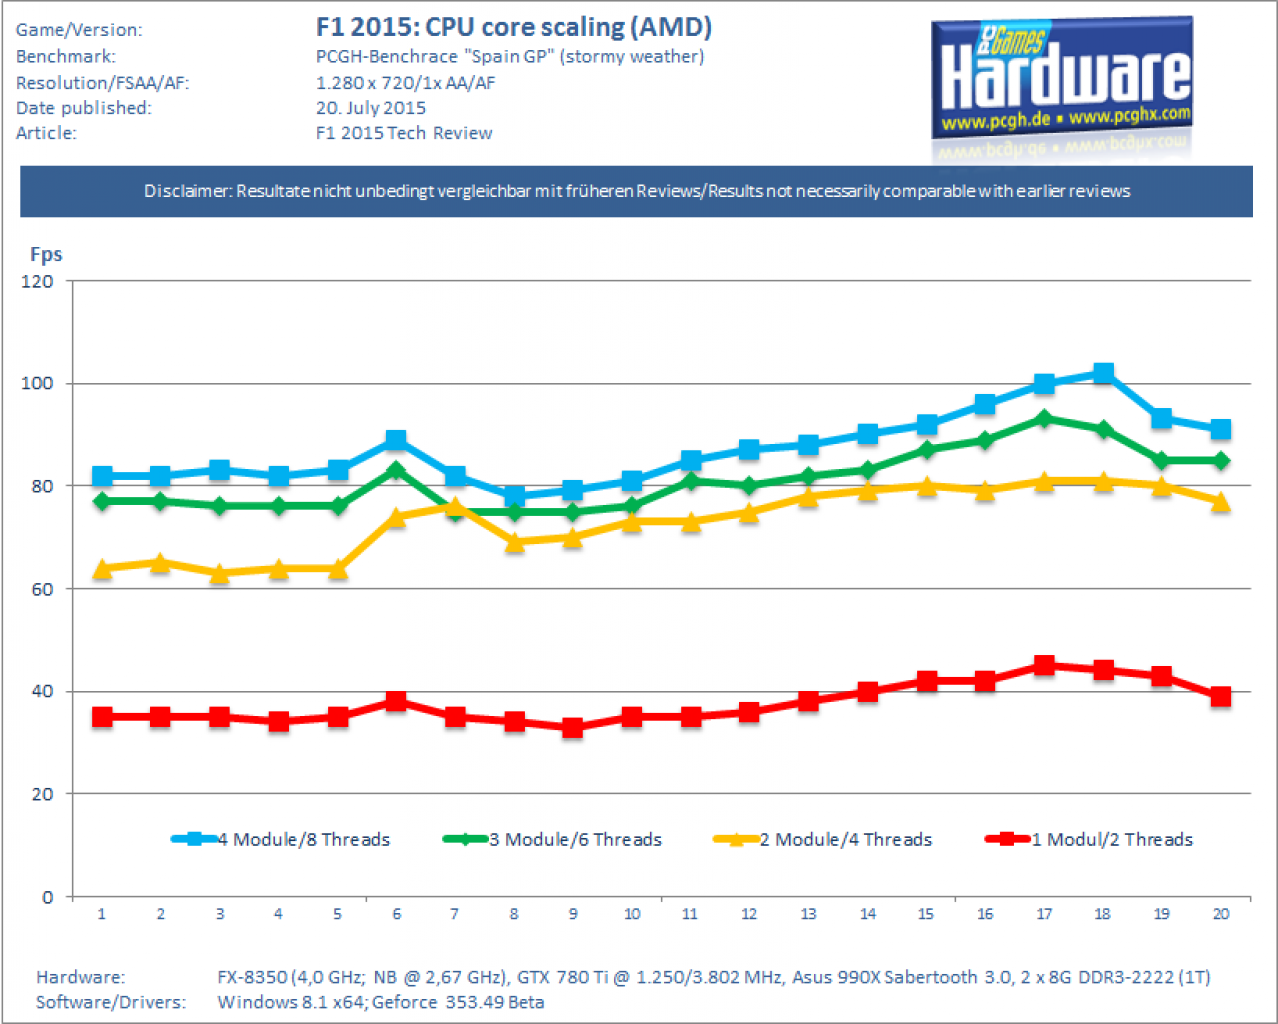Click the blue square marker at point 20
The width and height of the screenshot is (1278, 1024).
point(1221,429)
